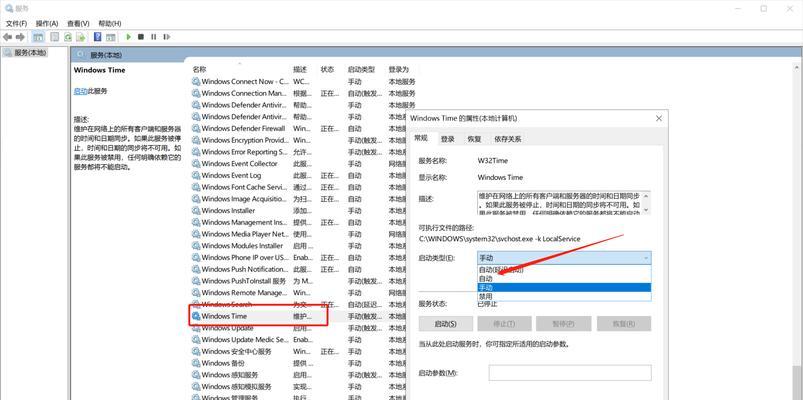This screenshot has width=803, height=400.
Task: Open the 操作(A) menu
Action: point(47,24)
